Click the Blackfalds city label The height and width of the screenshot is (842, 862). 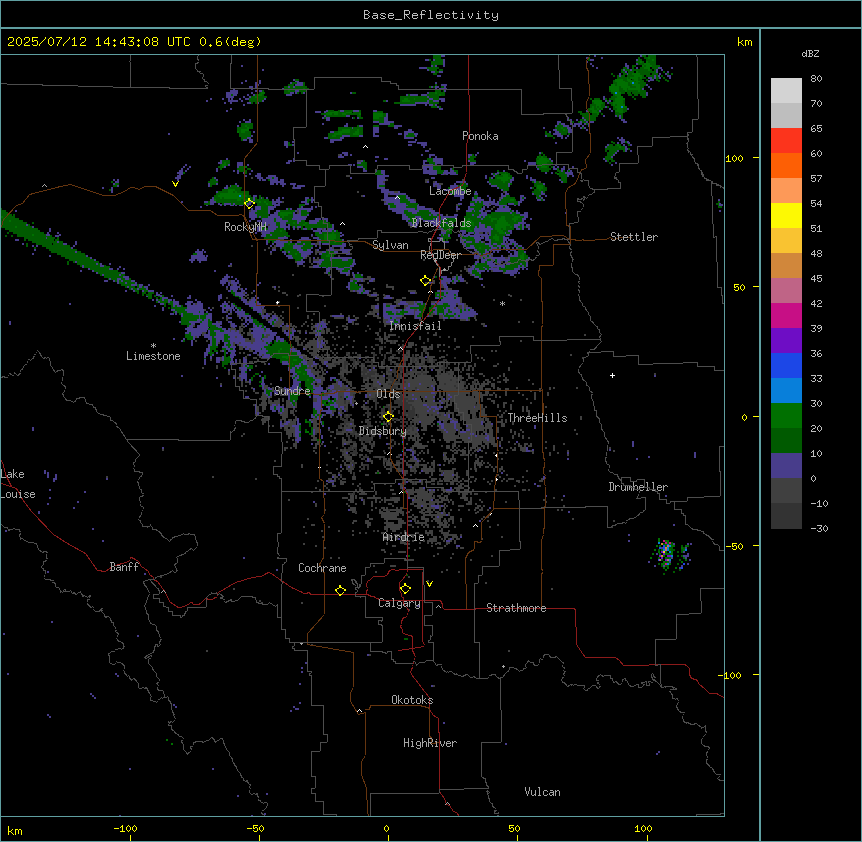tap(441, 223)
